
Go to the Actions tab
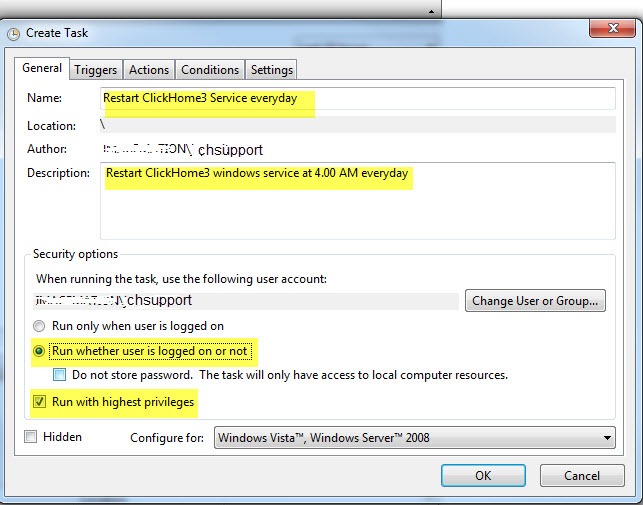(149, 70)
